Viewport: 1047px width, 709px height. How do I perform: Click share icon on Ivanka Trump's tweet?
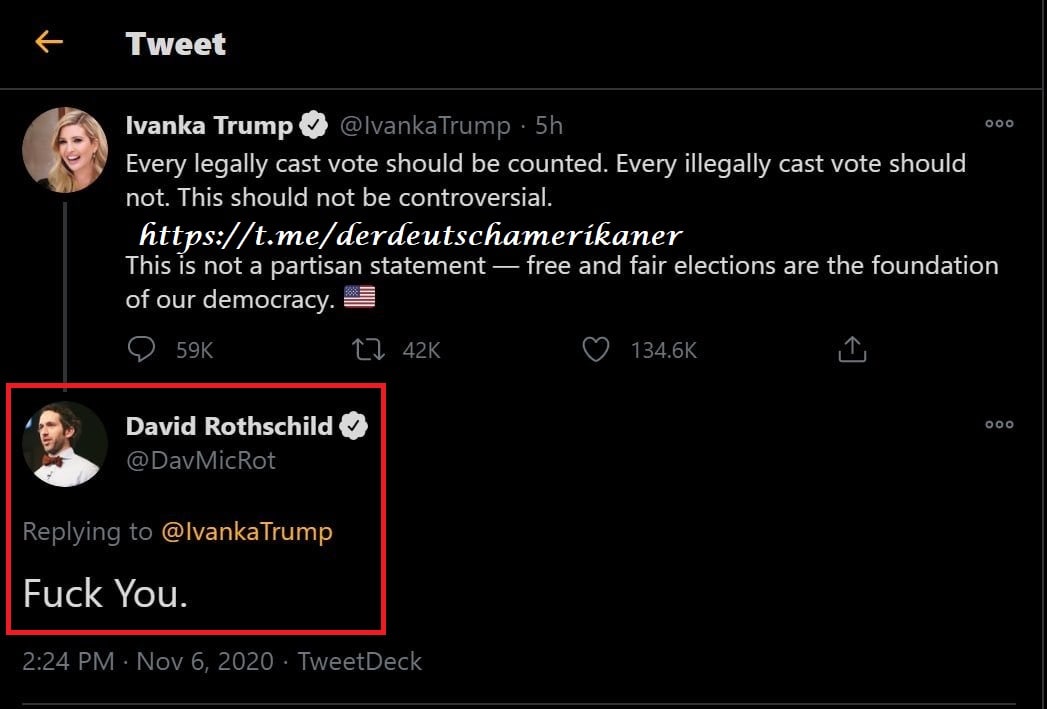850,349
